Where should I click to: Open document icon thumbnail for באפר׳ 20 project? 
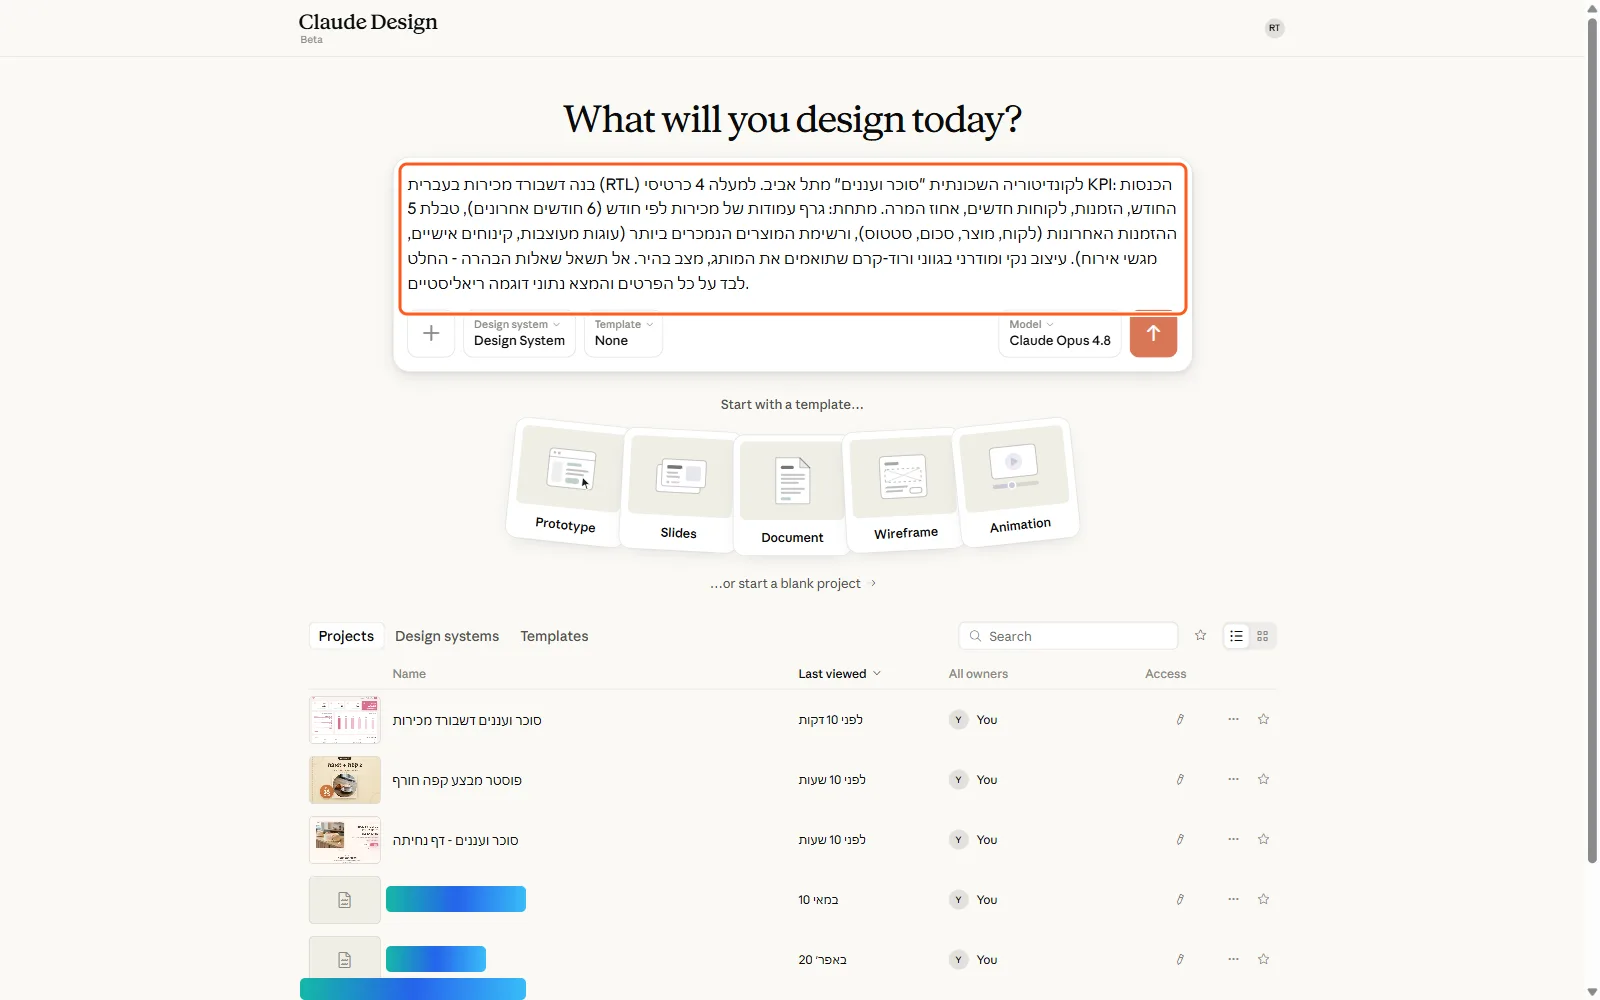click(345, 960)
